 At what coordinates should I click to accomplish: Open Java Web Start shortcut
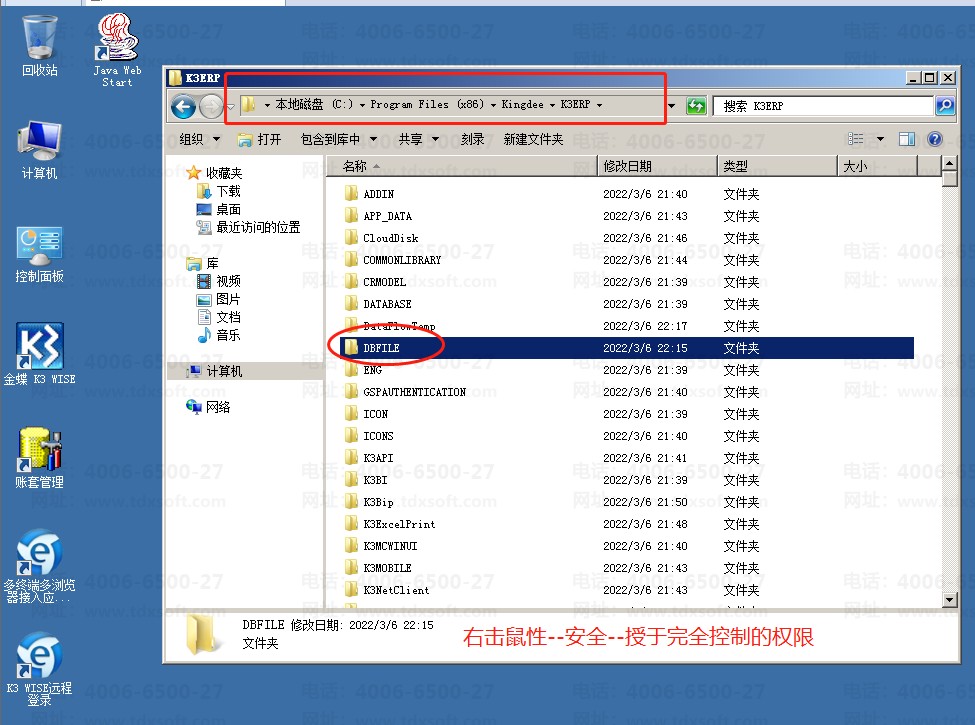tap(118, 50)
